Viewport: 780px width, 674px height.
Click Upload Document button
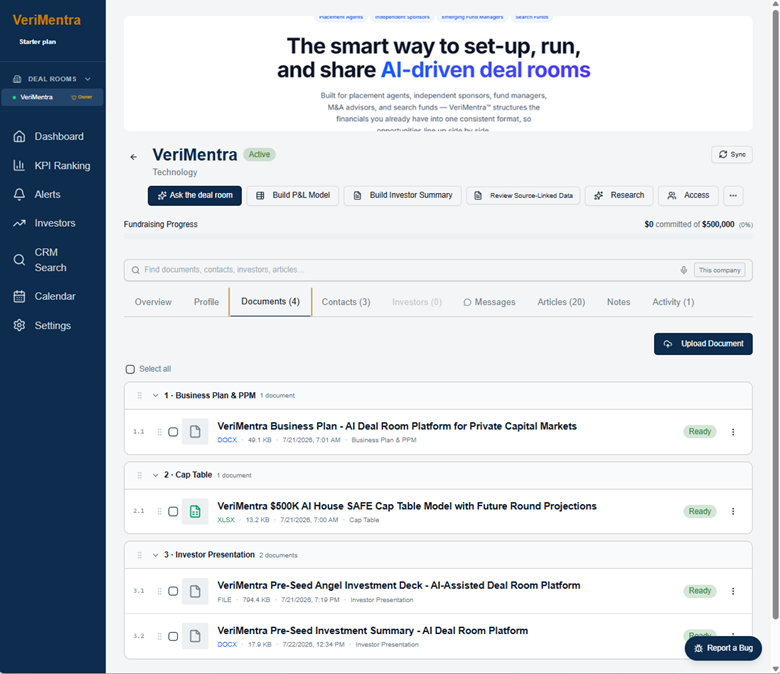pos(703,344)
